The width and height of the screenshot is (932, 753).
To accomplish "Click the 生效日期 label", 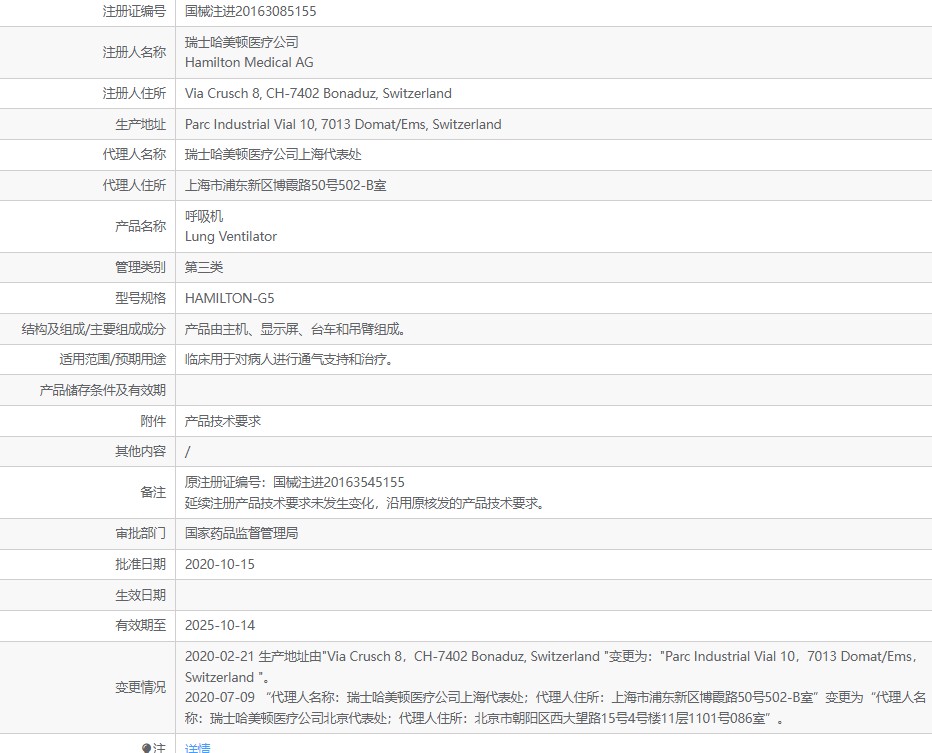I will (141, 596).
